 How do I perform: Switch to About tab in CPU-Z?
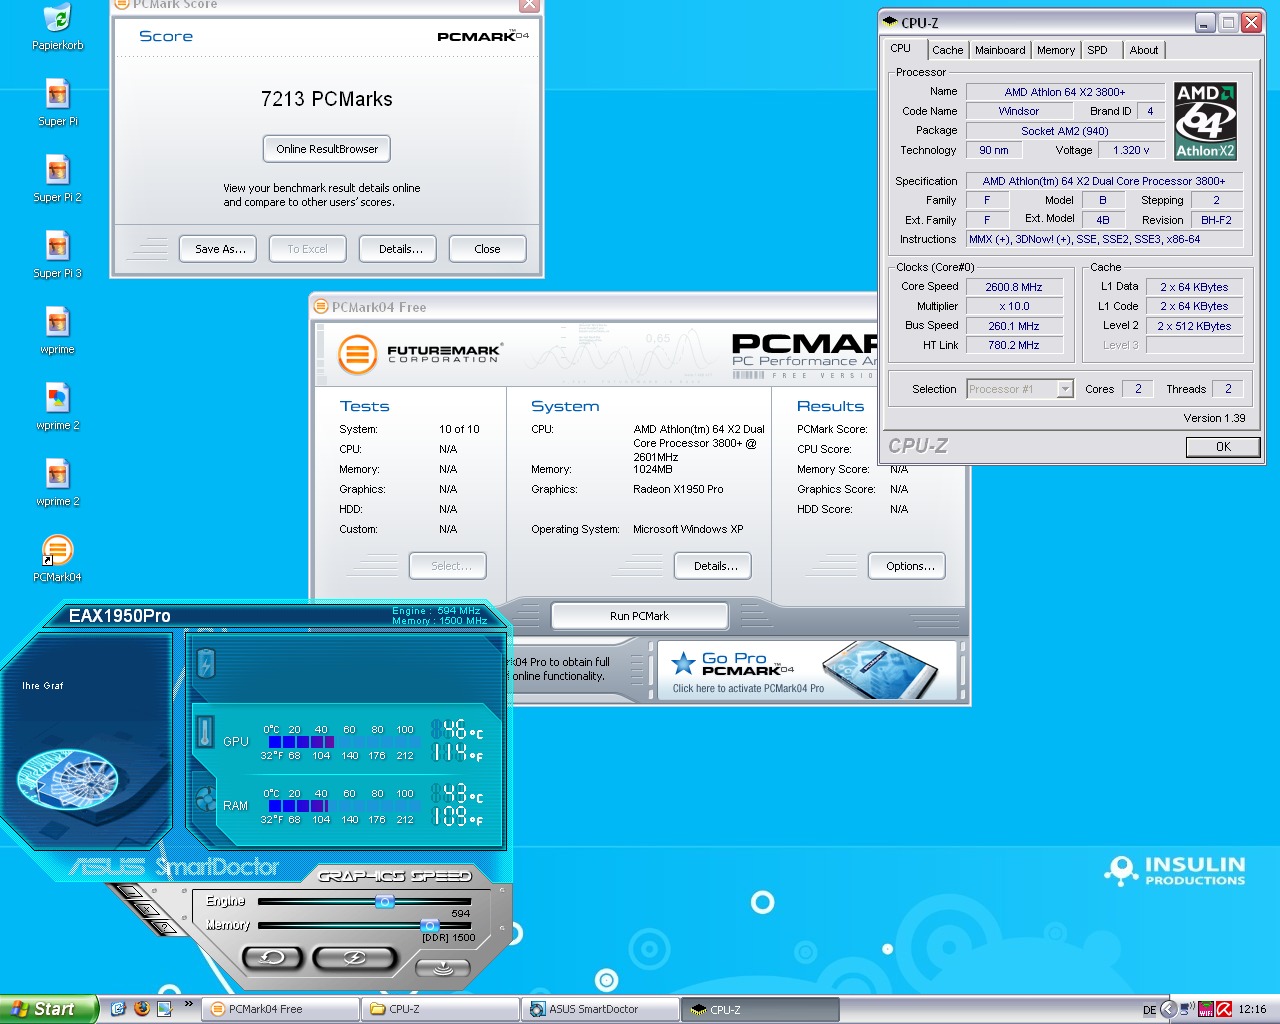coord(1144,50)
